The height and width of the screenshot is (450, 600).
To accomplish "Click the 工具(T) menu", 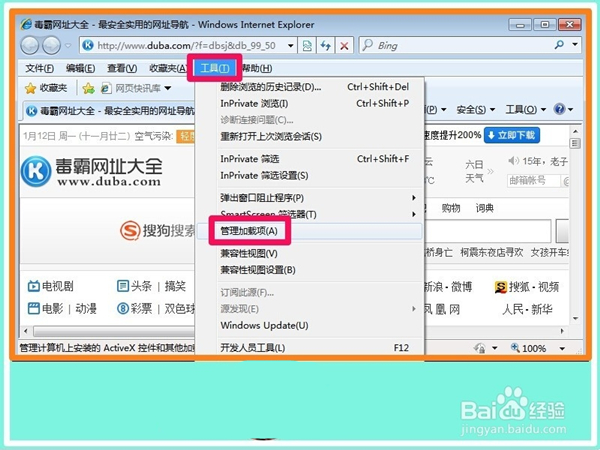I will (x=215, y=68).
